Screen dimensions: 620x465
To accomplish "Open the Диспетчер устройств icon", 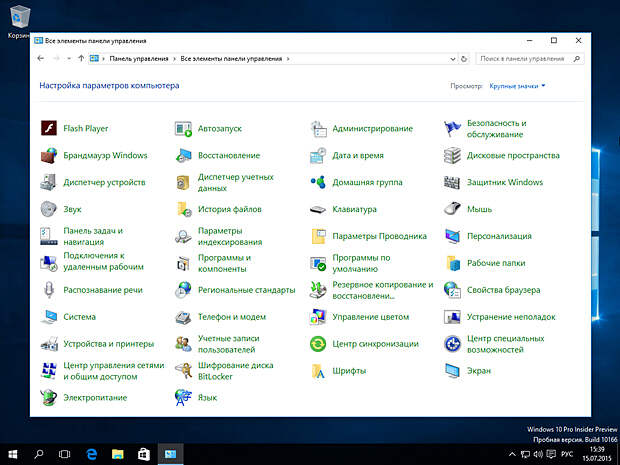I will point(49,182).
